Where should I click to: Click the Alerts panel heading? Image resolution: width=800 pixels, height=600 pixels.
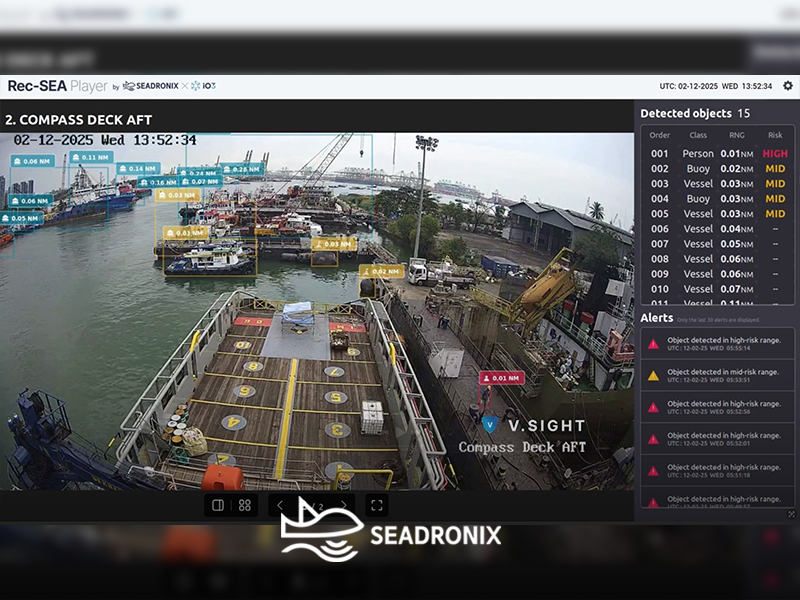coord(657,318)
